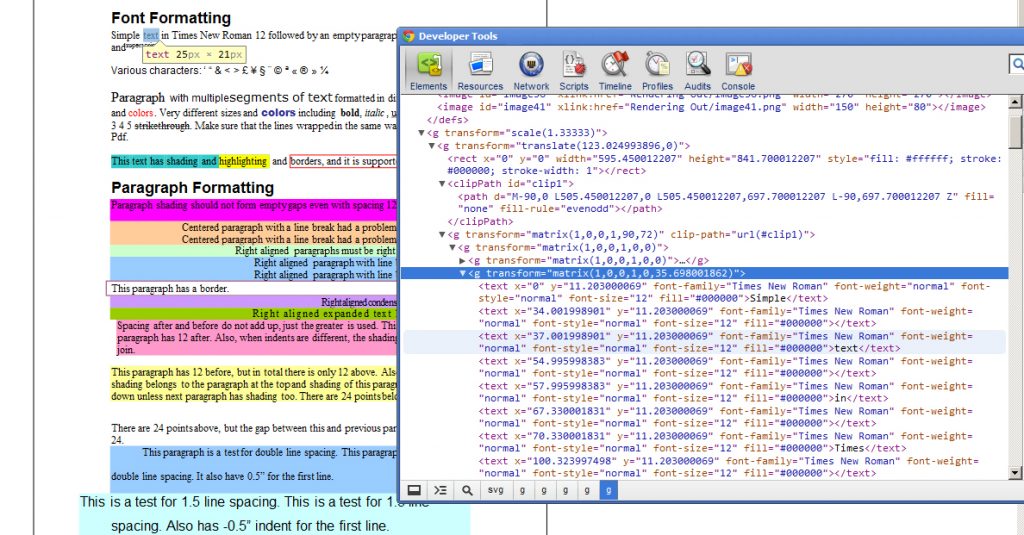Click "This paragraph has a border." text
Viewport: 1024px width, 535px height.
click(170, 288)
